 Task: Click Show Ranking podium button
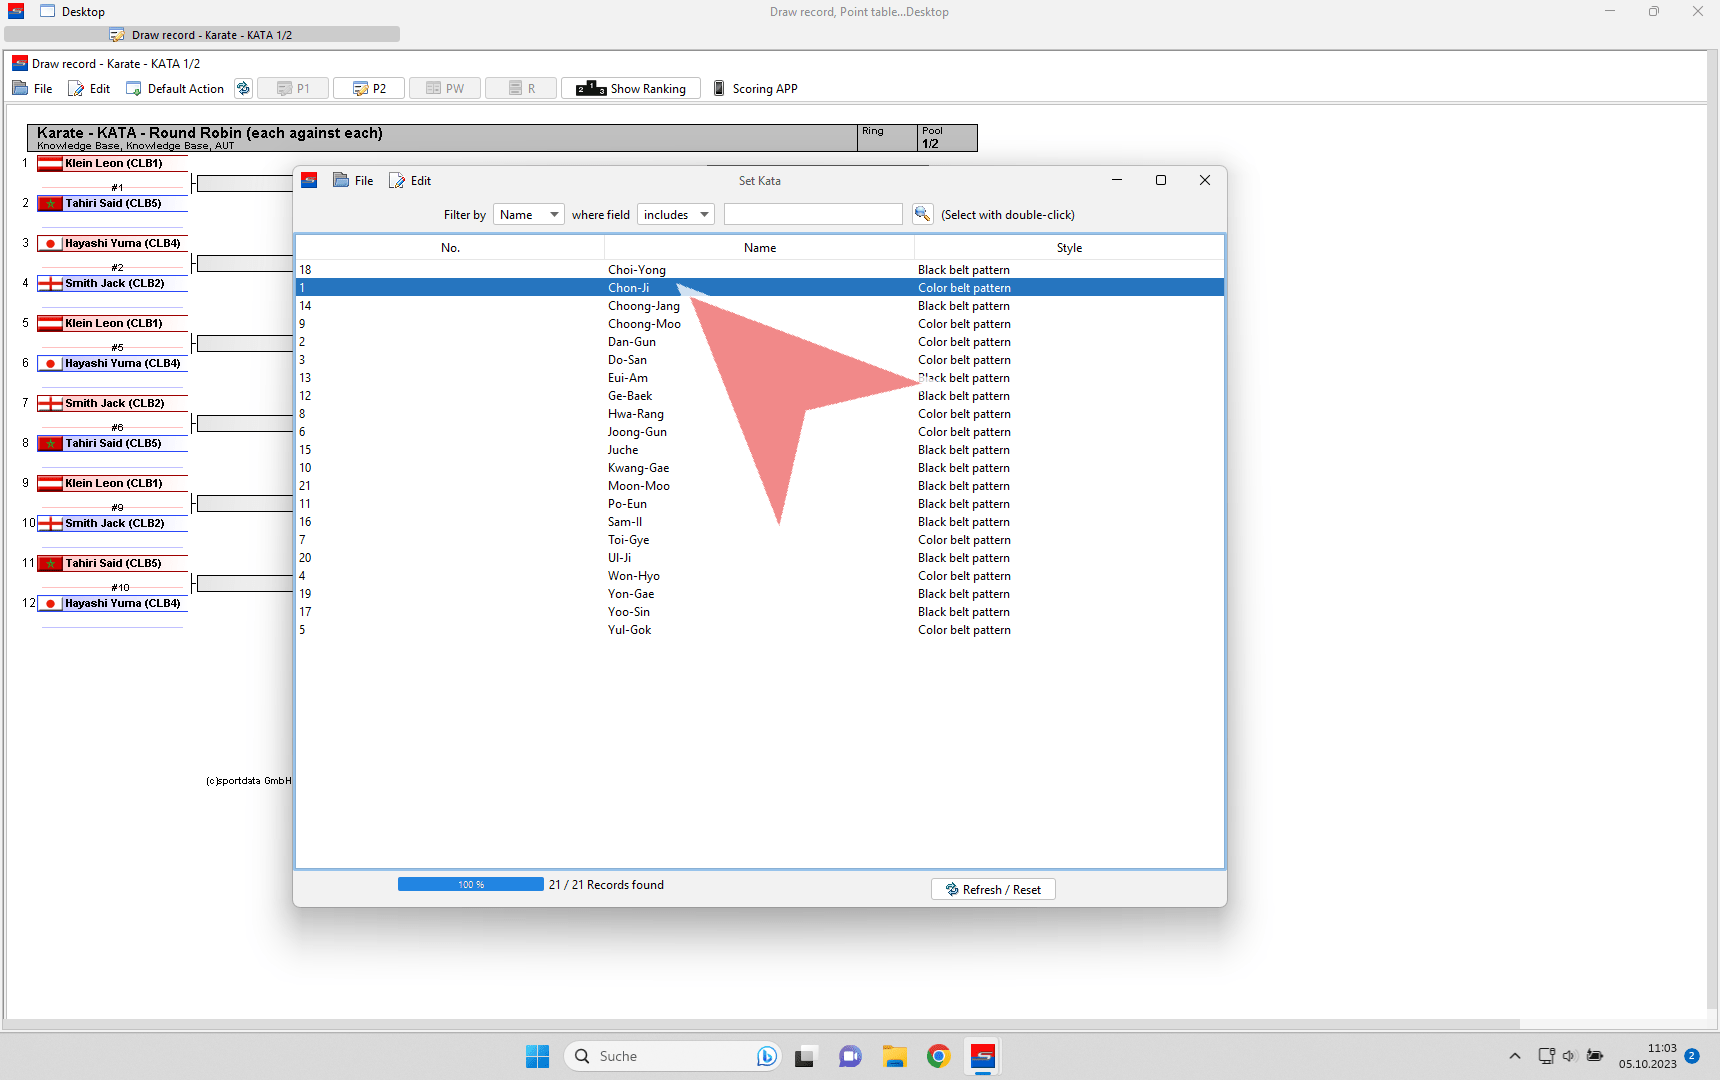(631, 89)
